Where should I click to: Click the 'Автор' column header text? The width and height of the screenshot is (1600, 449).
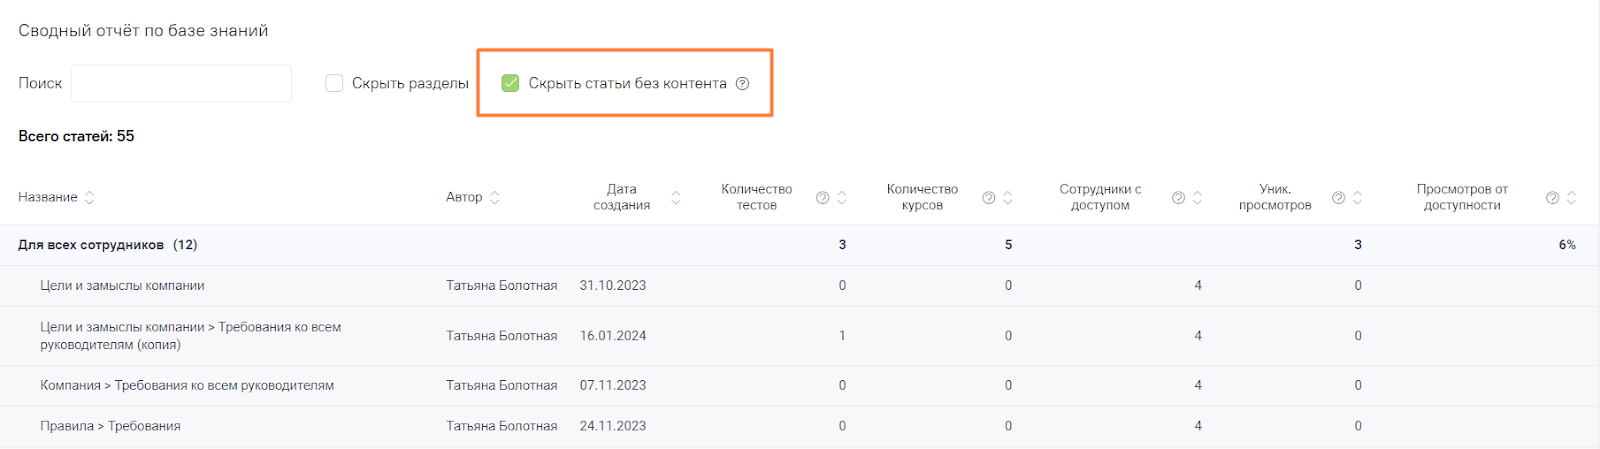(464, 197)
